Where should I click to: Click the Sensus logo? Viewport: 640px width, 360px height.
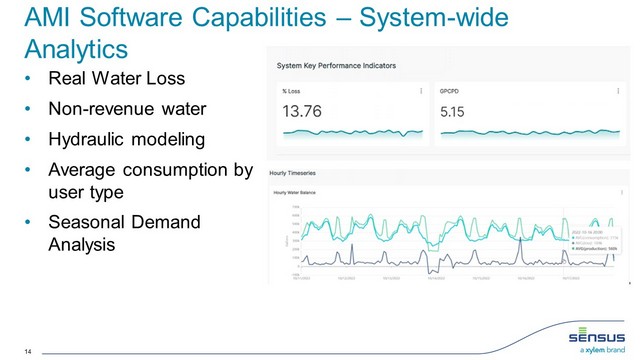[597, 335]
